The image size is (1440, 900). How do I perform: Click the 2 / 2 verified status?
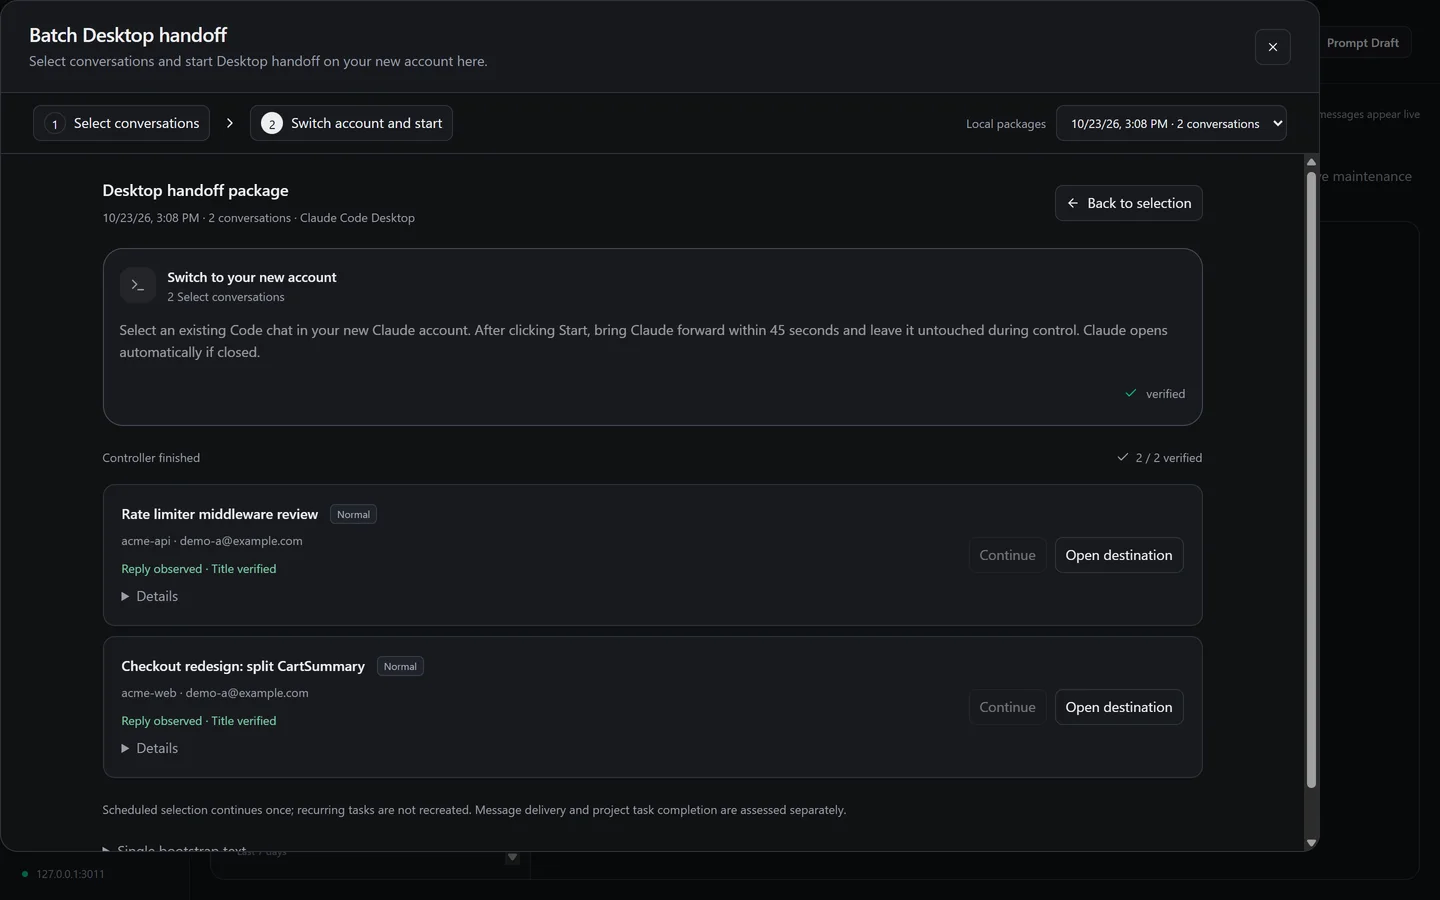[1159, 458]
